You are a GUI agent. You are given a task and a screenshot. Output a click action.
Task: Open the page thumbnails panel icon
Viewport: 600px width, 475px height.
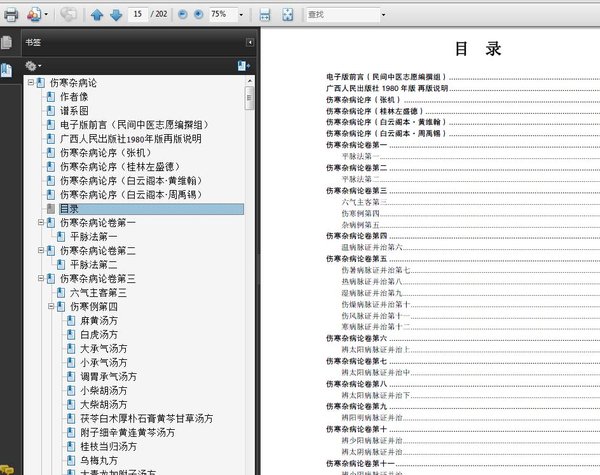click(7, 42)
